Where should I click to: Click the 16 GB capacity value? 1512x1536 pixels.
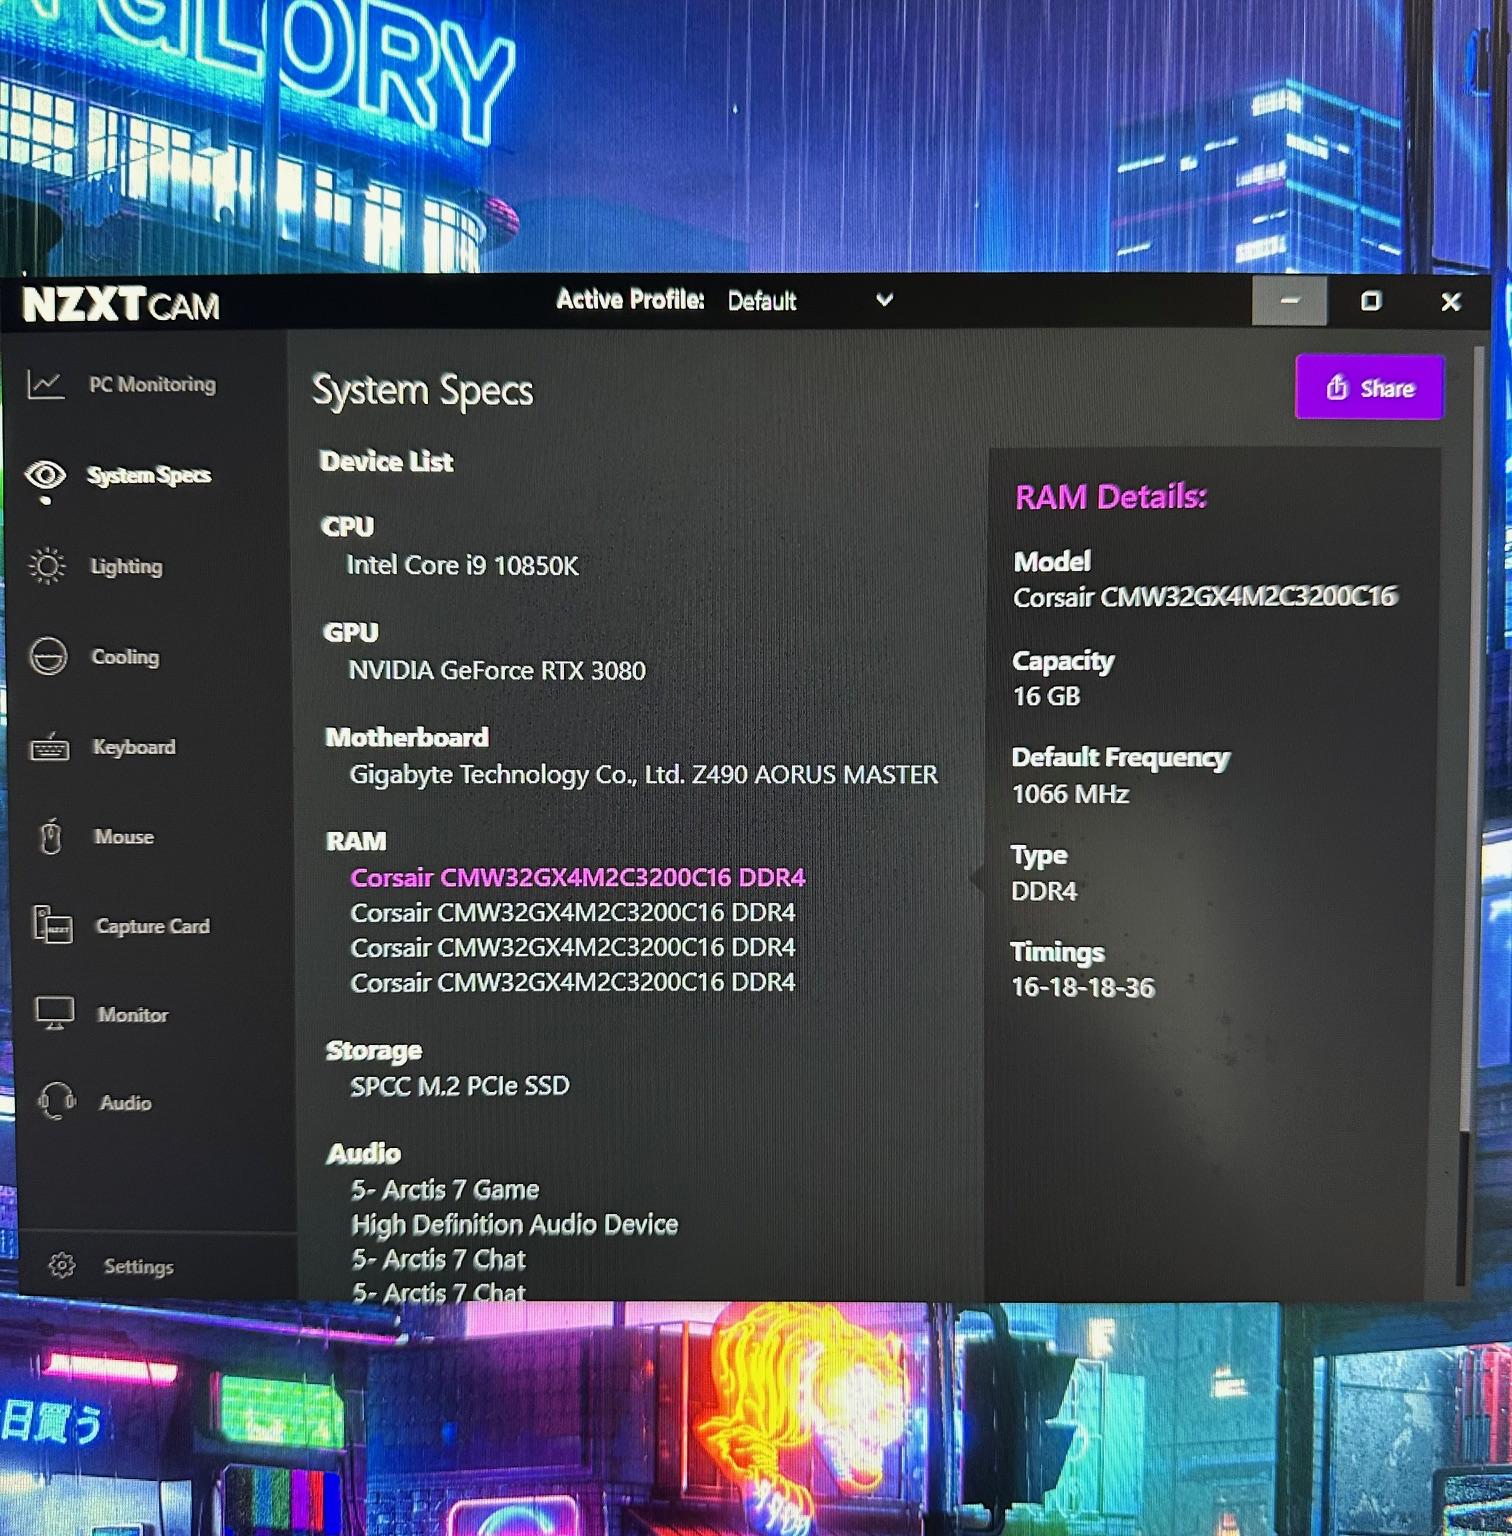(x=1046, y=696)
